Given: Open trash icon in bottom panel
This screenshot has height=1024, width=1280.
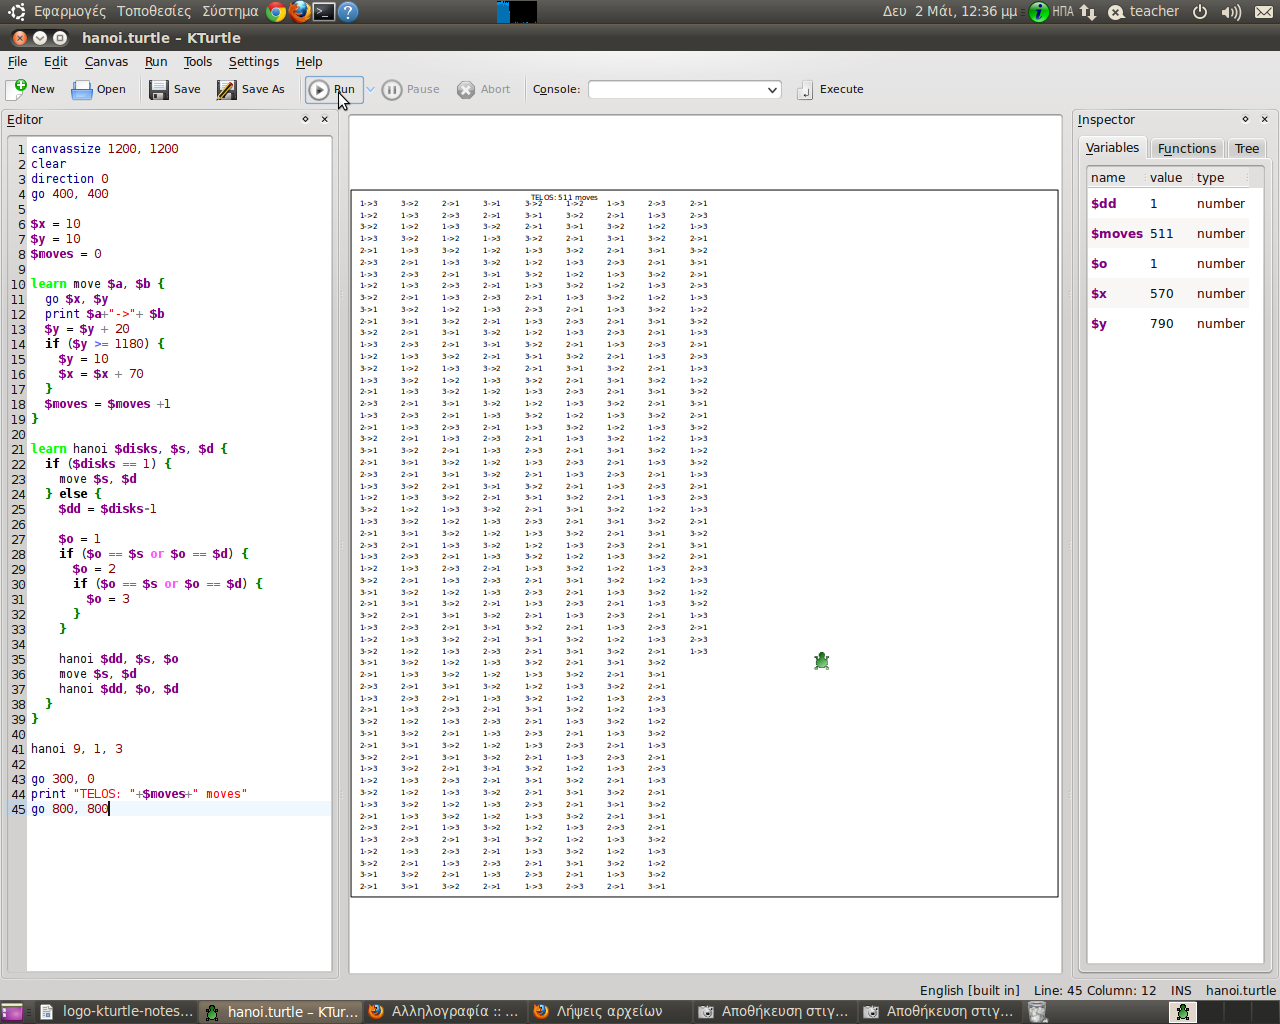Looking at the screenshot, I should (1038, 1012).
